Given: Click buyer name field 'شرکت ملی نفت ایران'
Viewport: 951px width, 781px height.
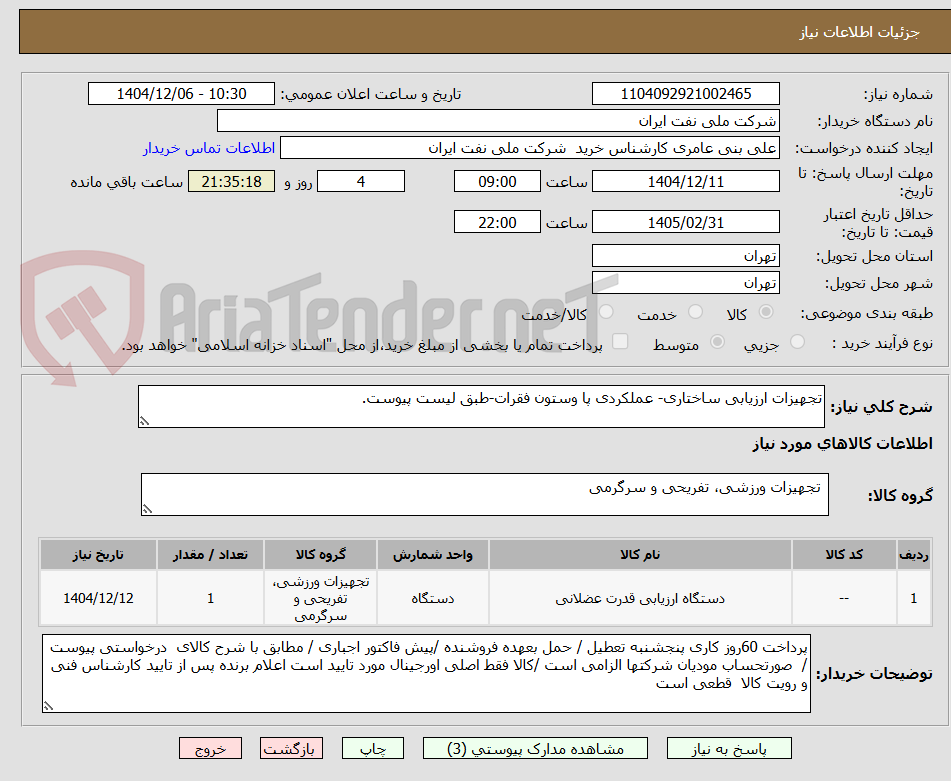Looking at the screenshot, I should (x=498, y=121).
